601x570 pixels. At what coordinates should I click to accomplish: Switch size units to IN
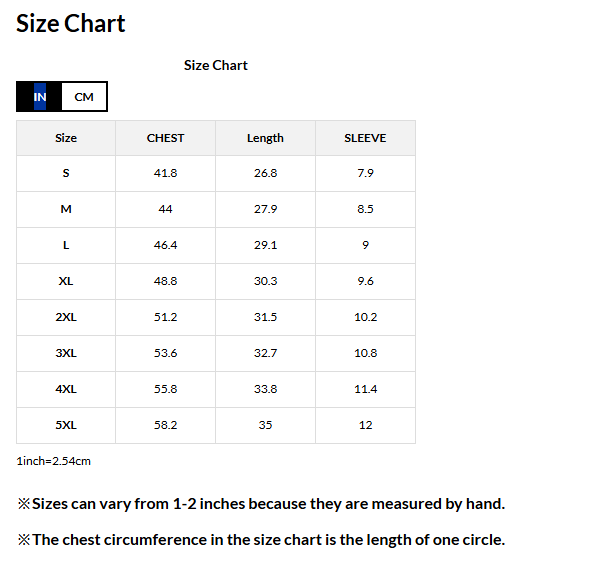click(40, 97)
